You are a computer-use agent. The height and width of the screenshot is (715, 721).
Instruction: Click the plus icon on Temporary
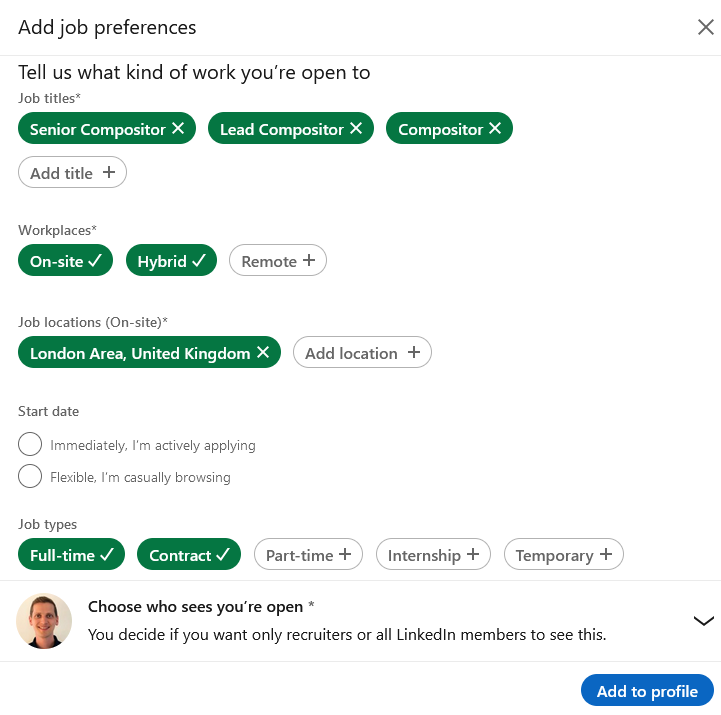pyautogui.click(x=606, y=555)
